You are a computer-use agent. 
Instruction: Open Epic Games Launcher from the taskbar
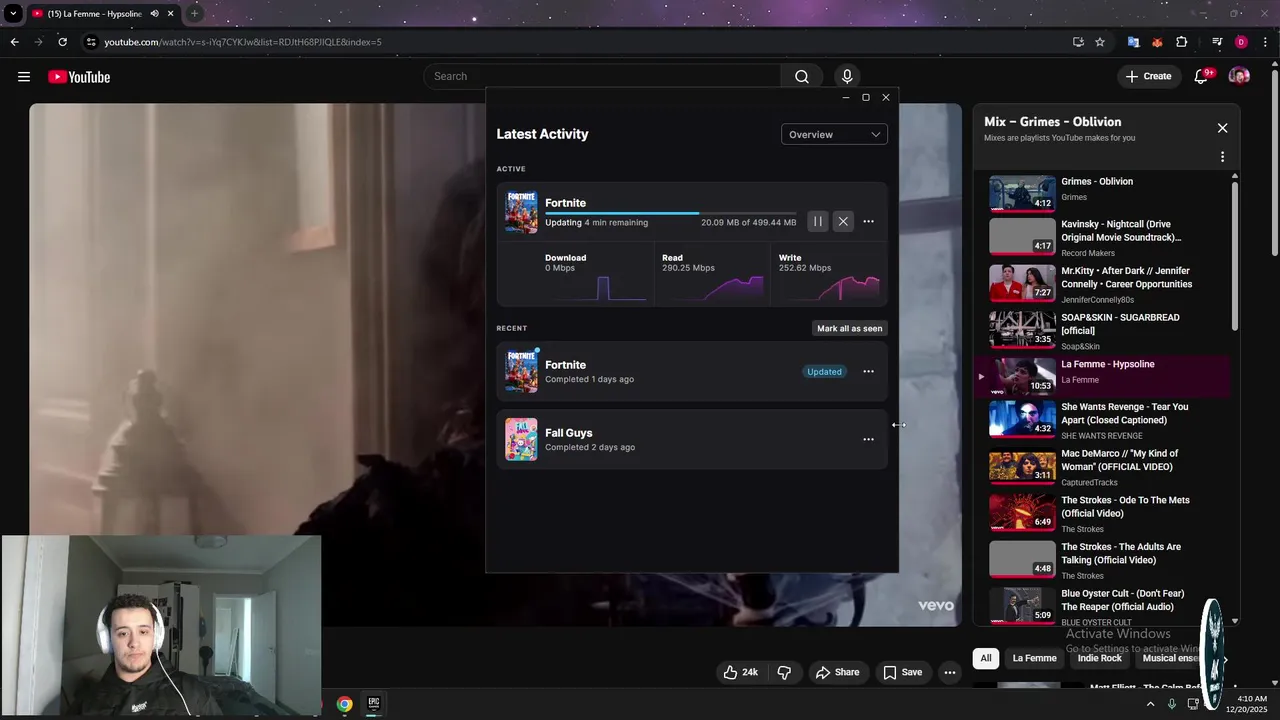[x=373, y=704]
